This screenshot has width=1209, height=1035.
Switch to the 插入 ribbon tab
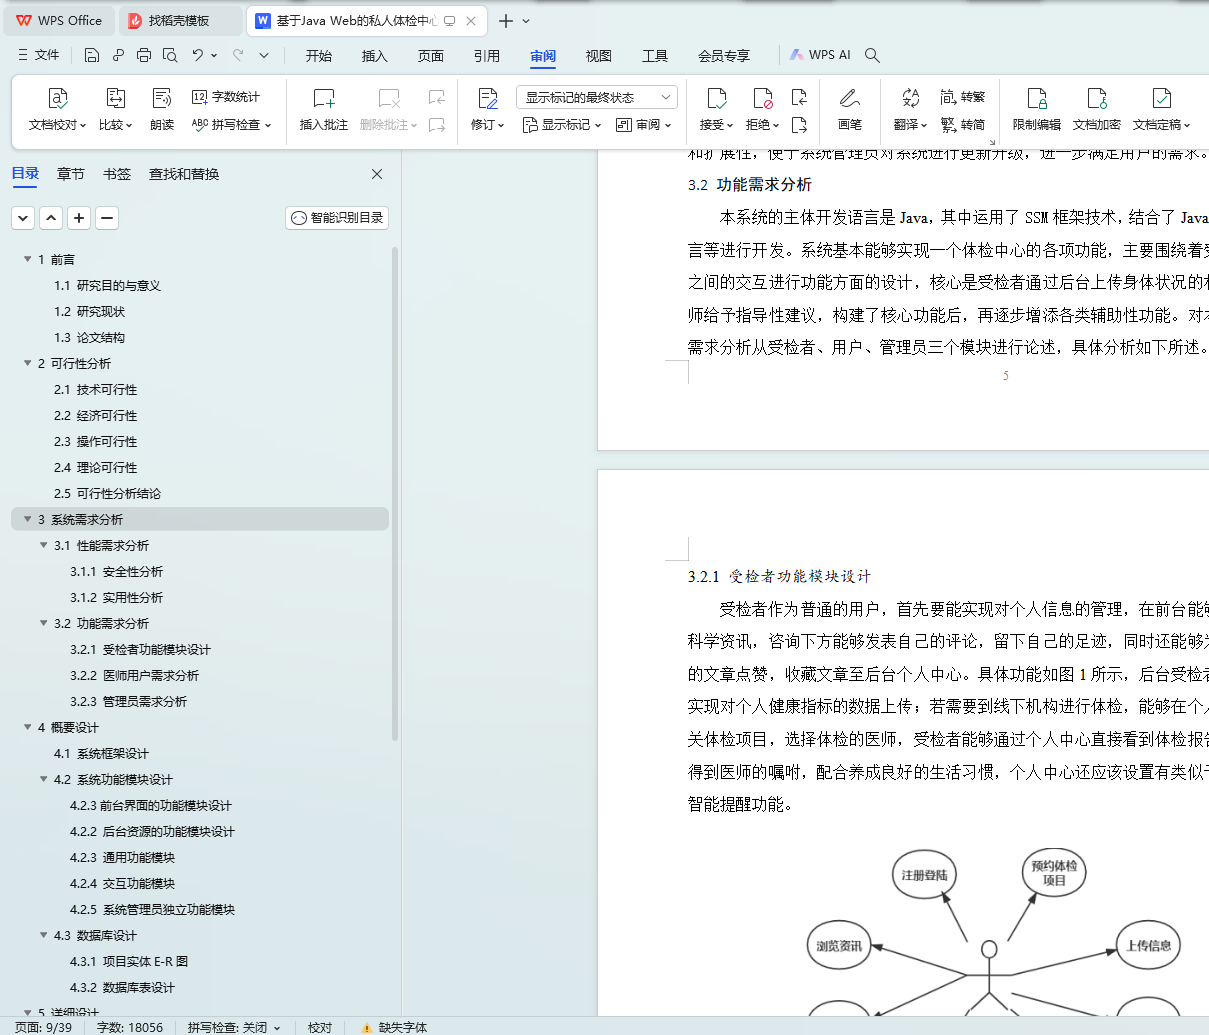coord(375,56)
